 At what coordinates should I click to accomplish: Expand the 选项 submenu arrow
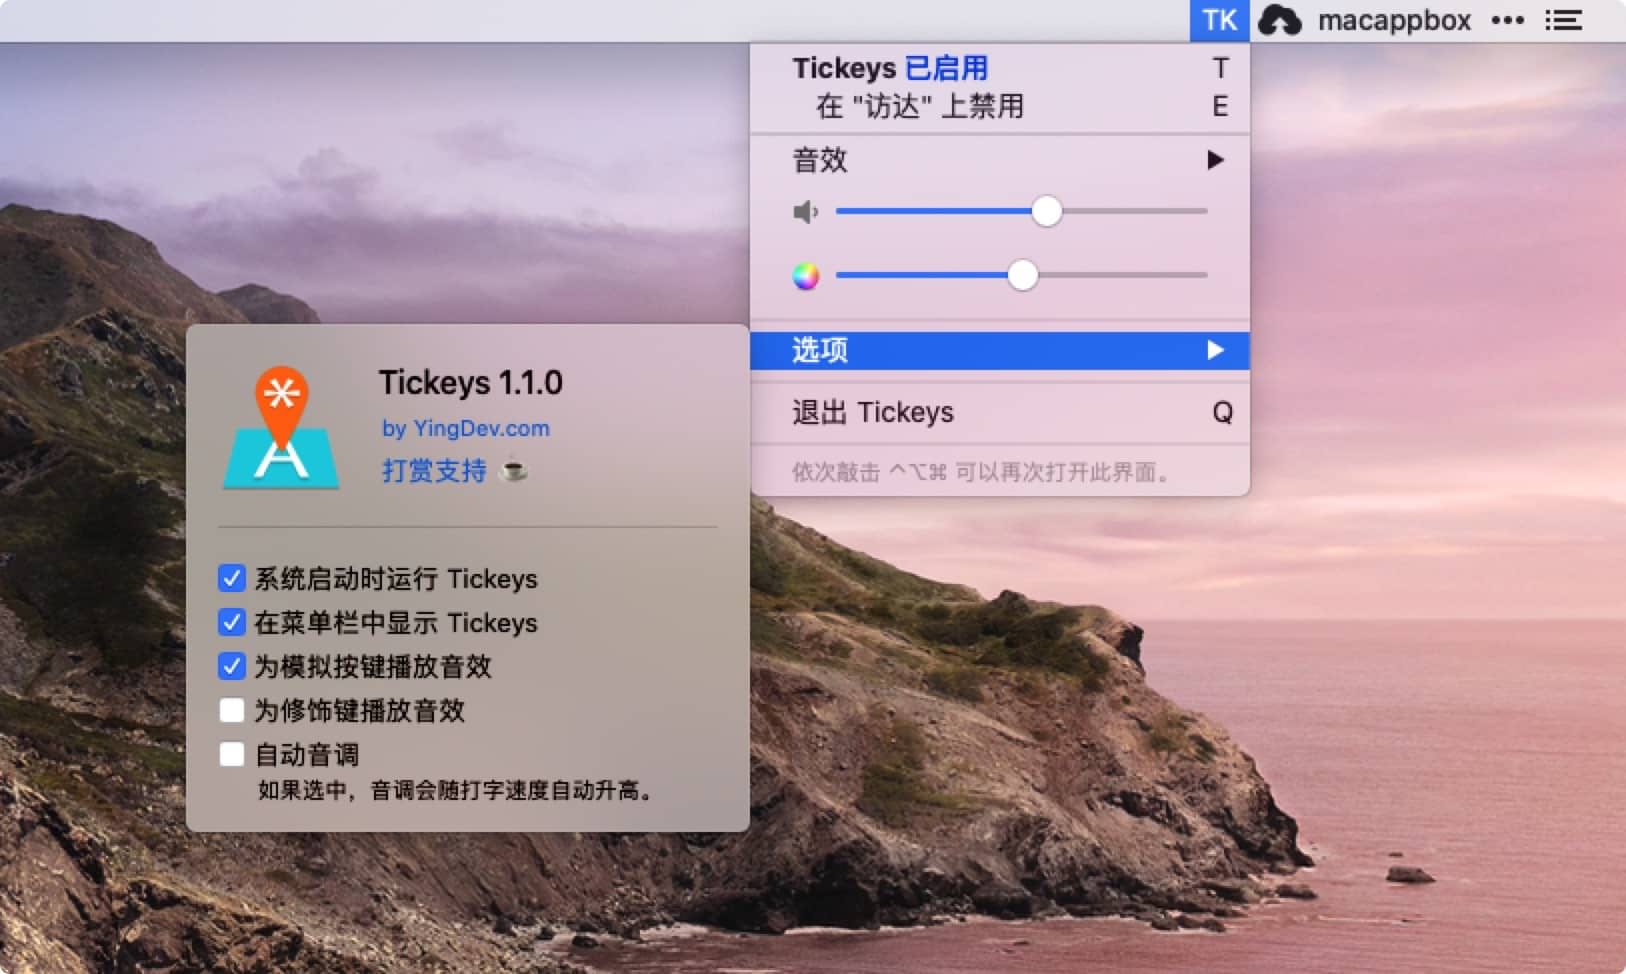(1215, 350)
